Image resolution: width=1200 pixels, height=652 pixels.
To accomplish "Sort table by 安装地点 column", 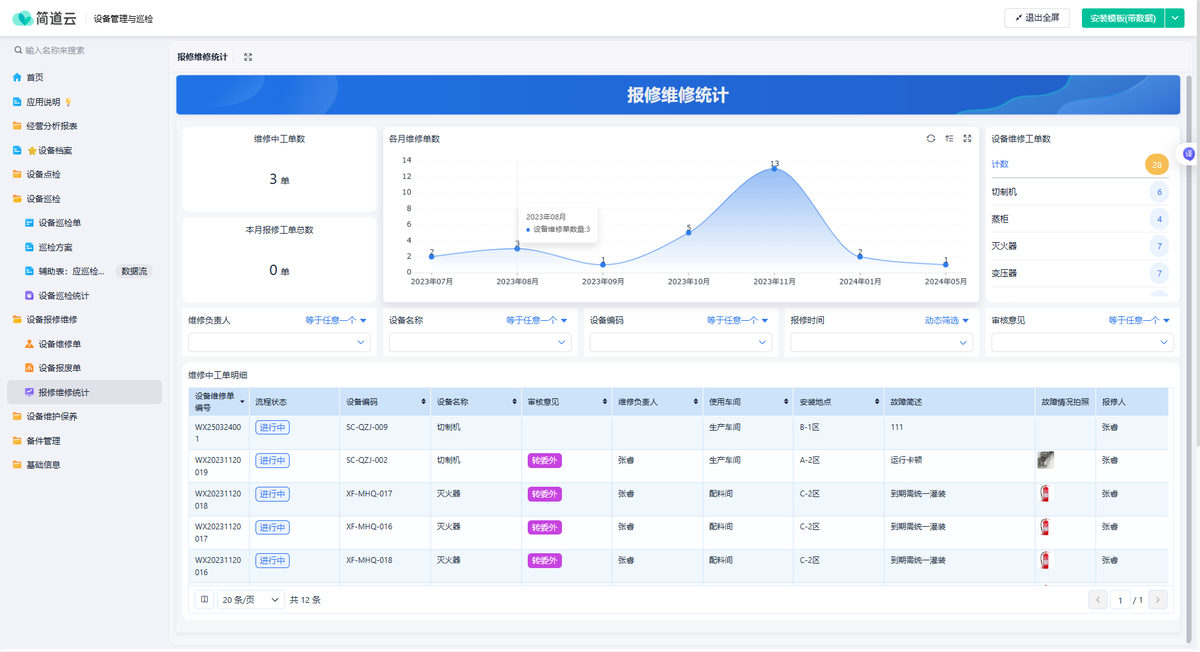I will [877, 402].
